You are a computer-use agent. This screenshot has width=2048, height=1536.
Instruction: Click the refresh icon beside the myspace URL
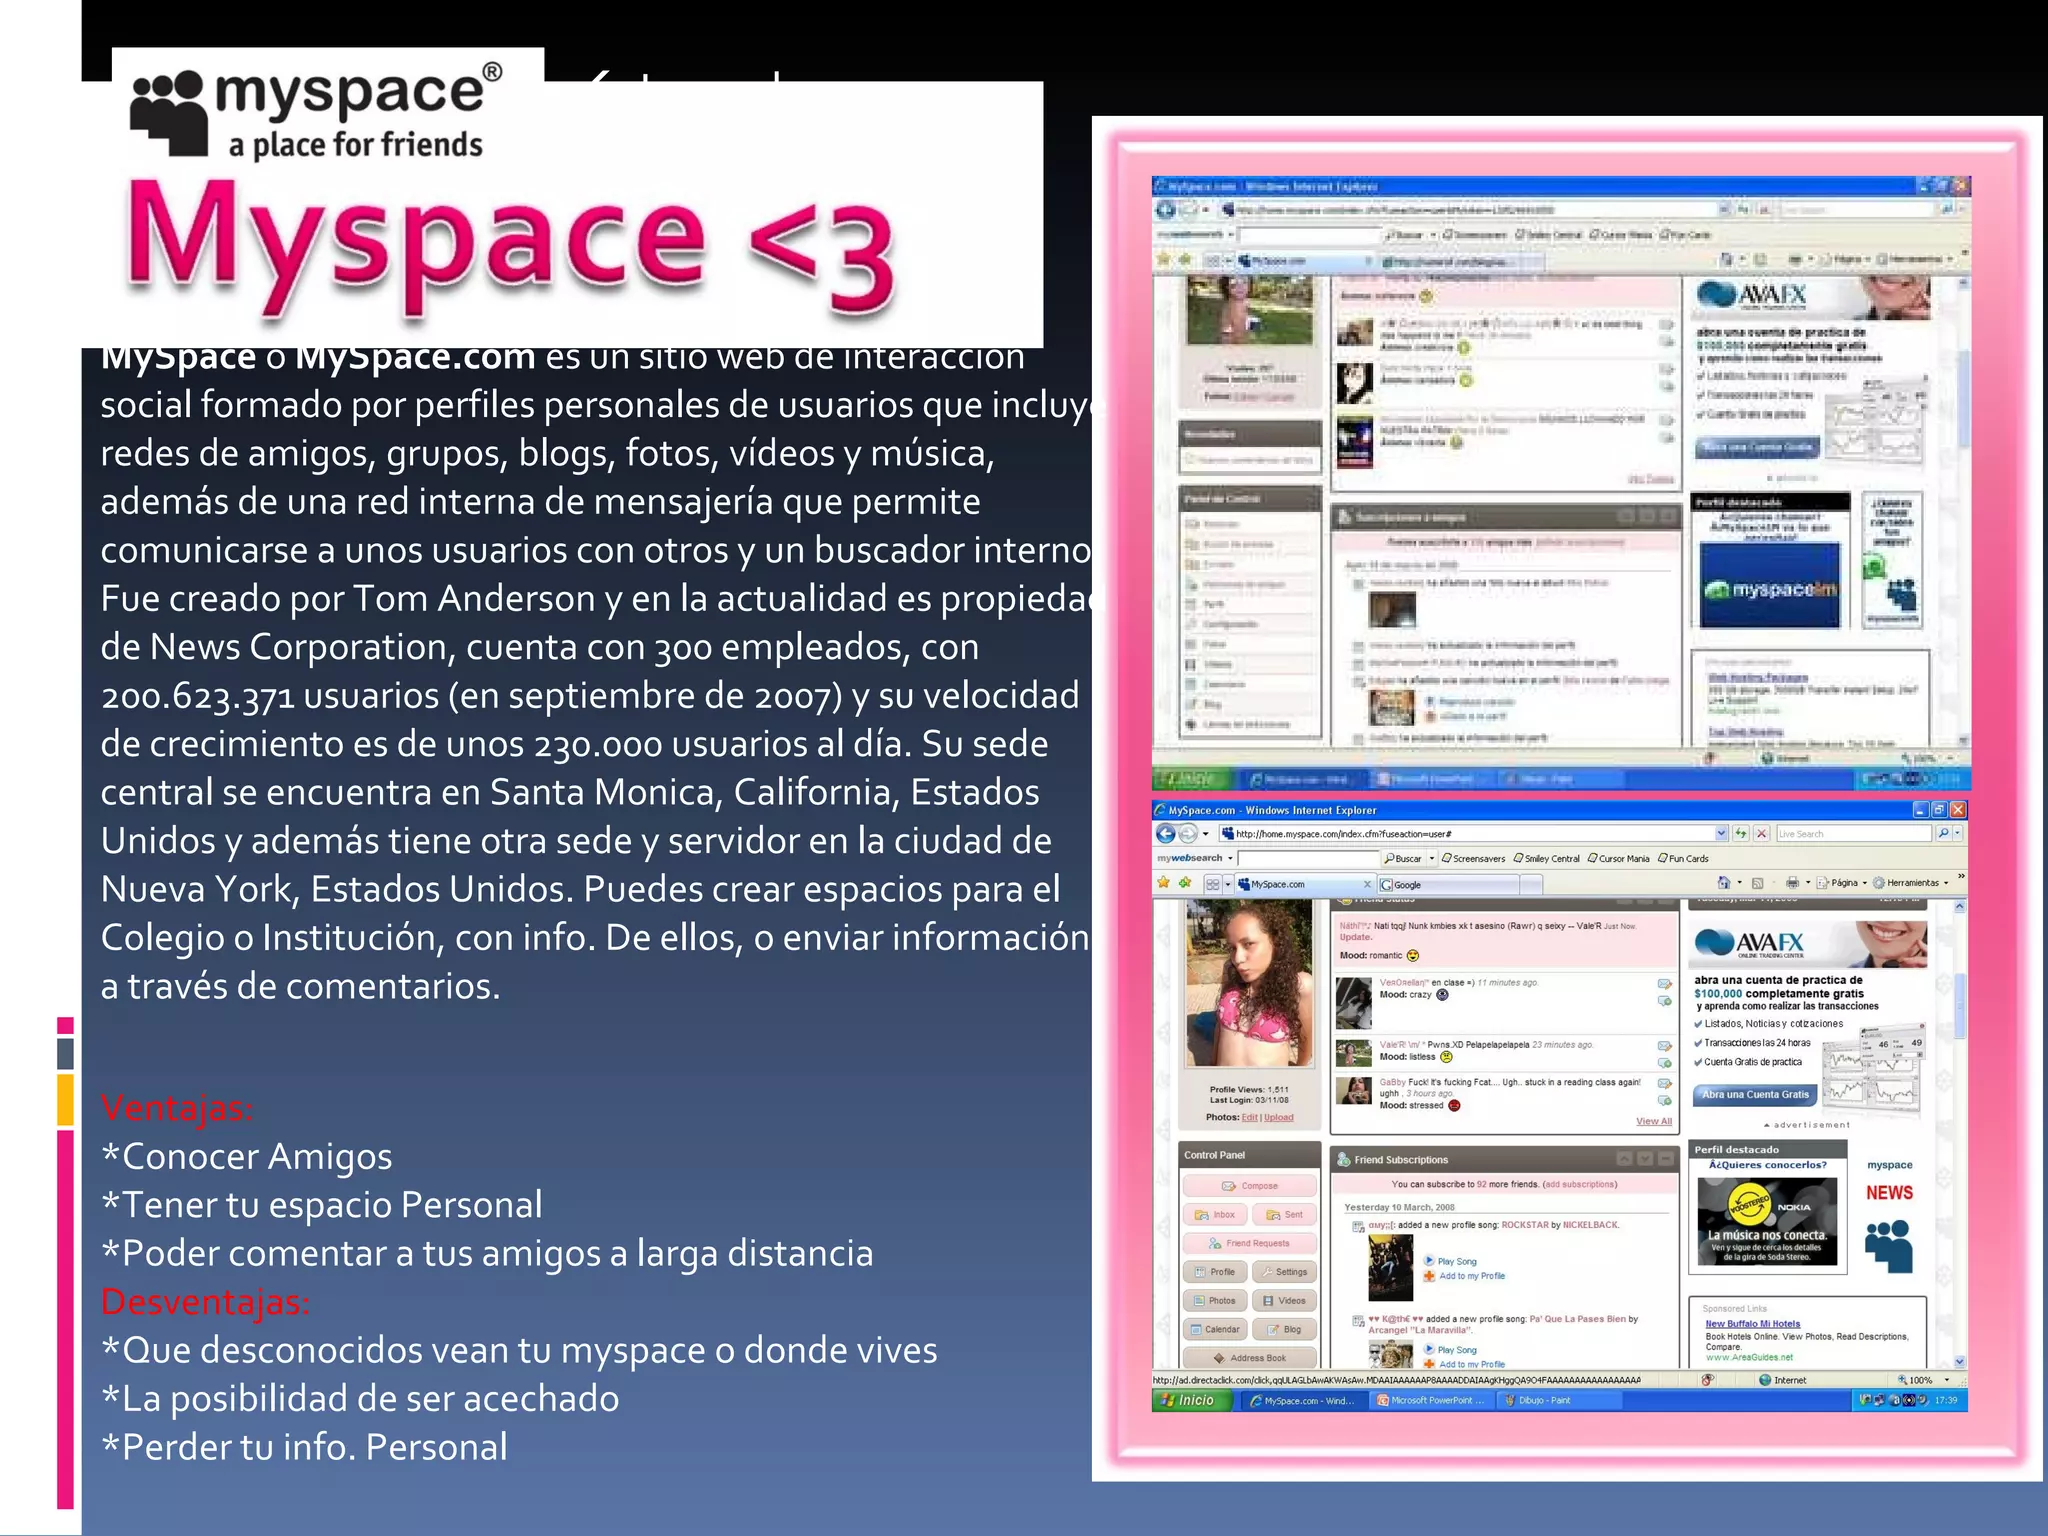[x=1741, y=833]
